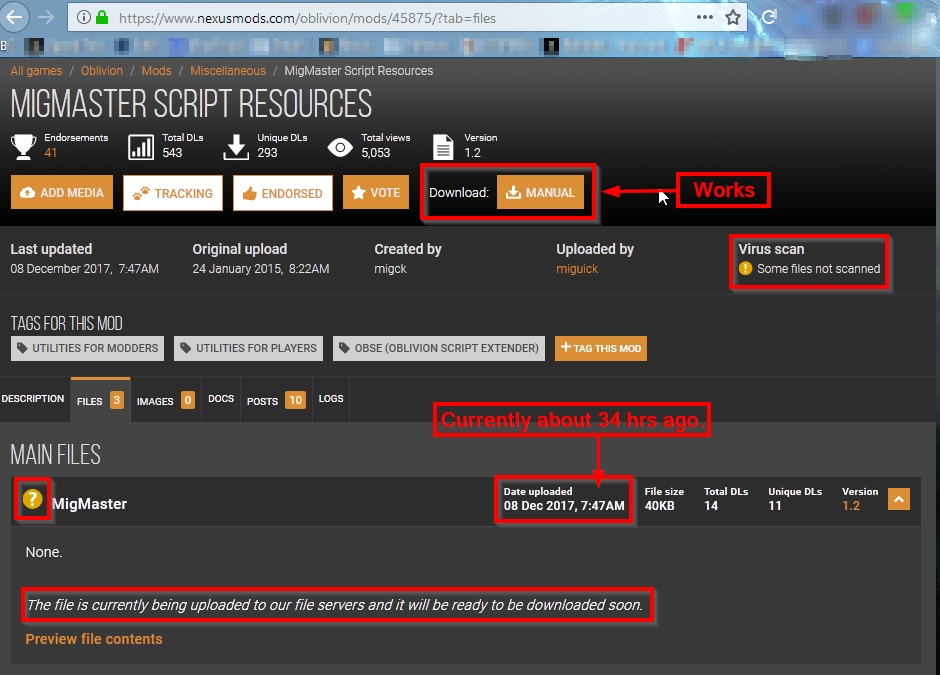Collapse the MigMaster file with the chevron

coord(899,499)
